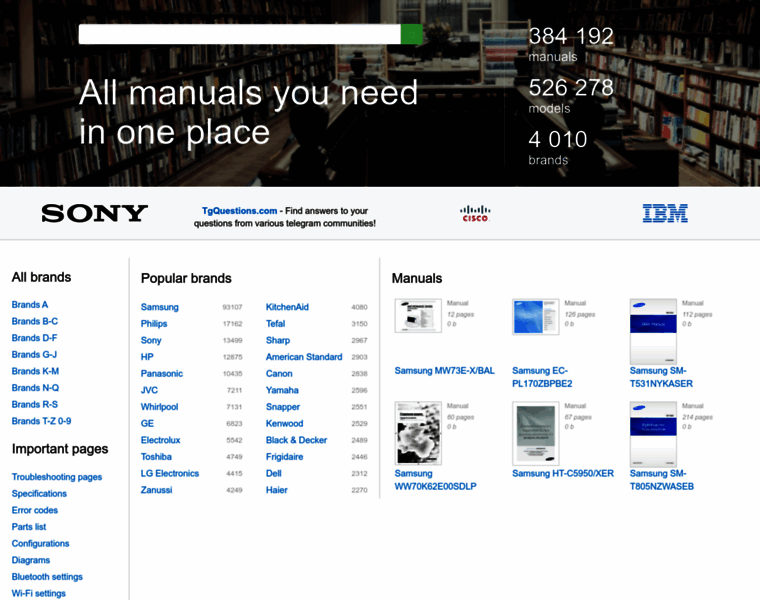Viewport: 760px width, 600px height.
Task: Visit the TgQuestions.com link
Action: pos(239,211)
